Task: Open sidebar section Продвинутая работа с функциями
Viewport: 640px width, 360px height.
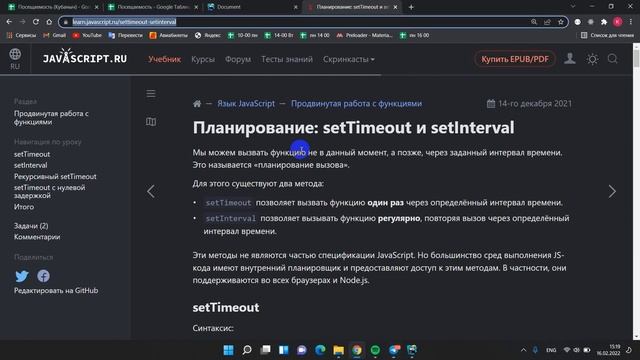Action: tap(51, 118)
